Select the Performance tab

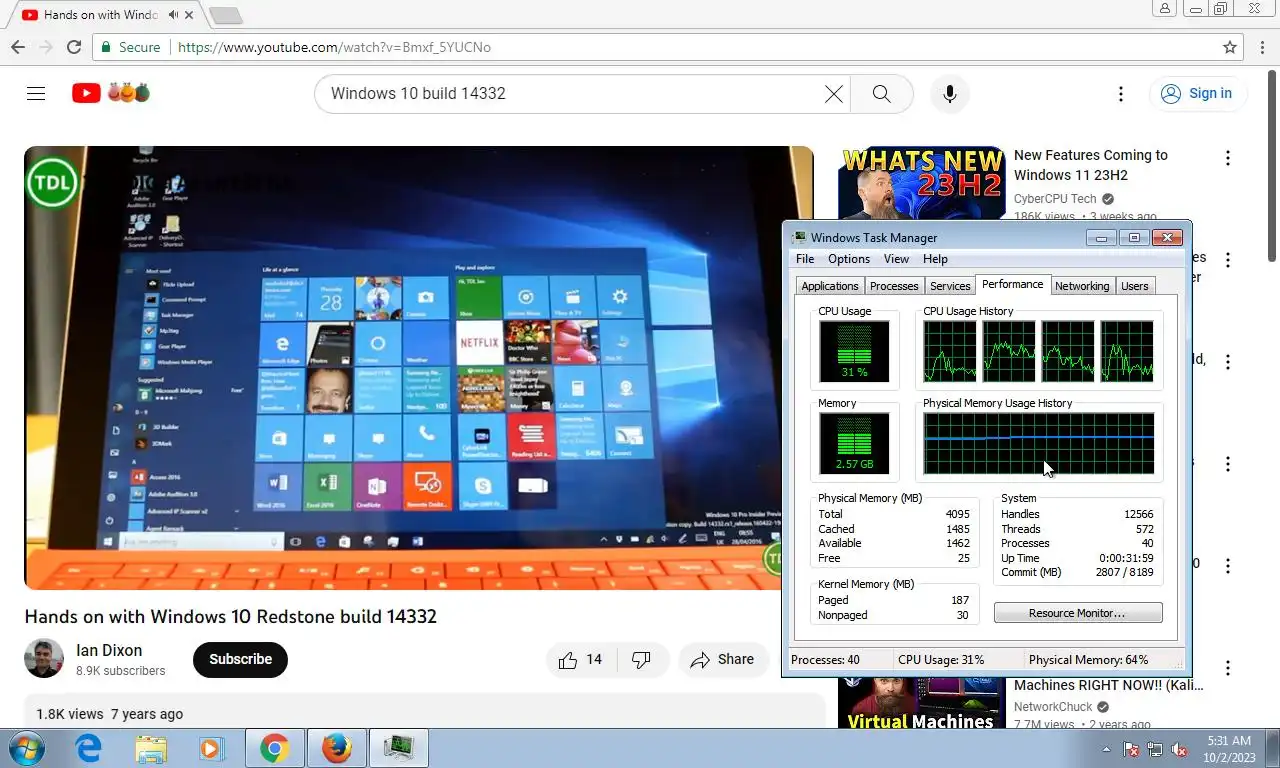click(1013, 284)
